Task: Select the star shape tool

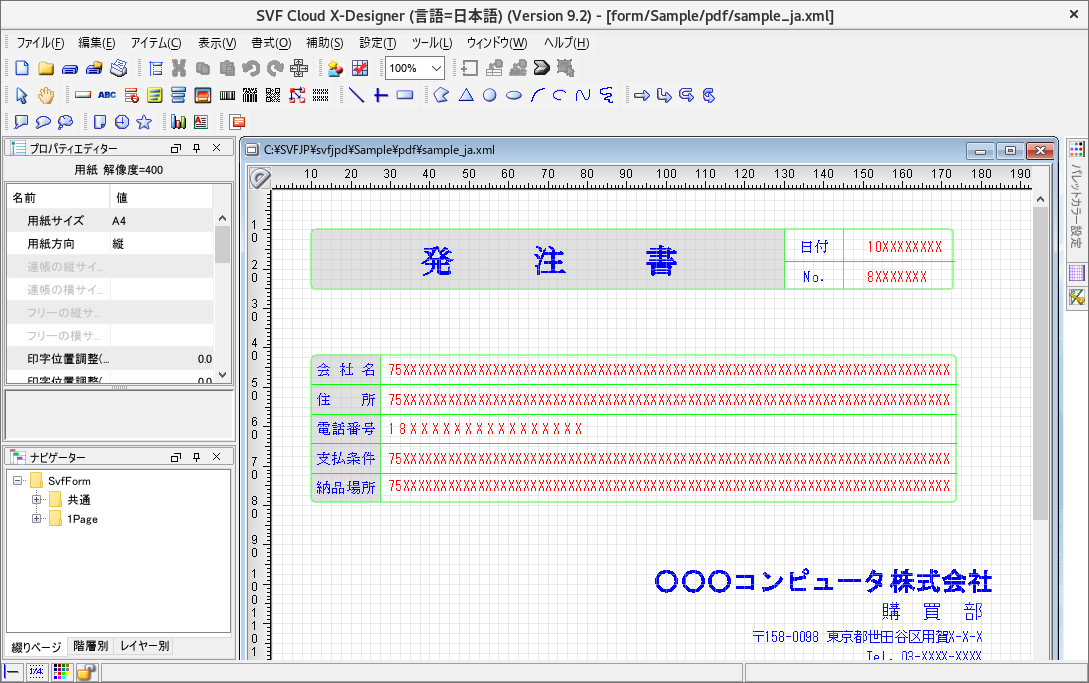Action: 145,121
